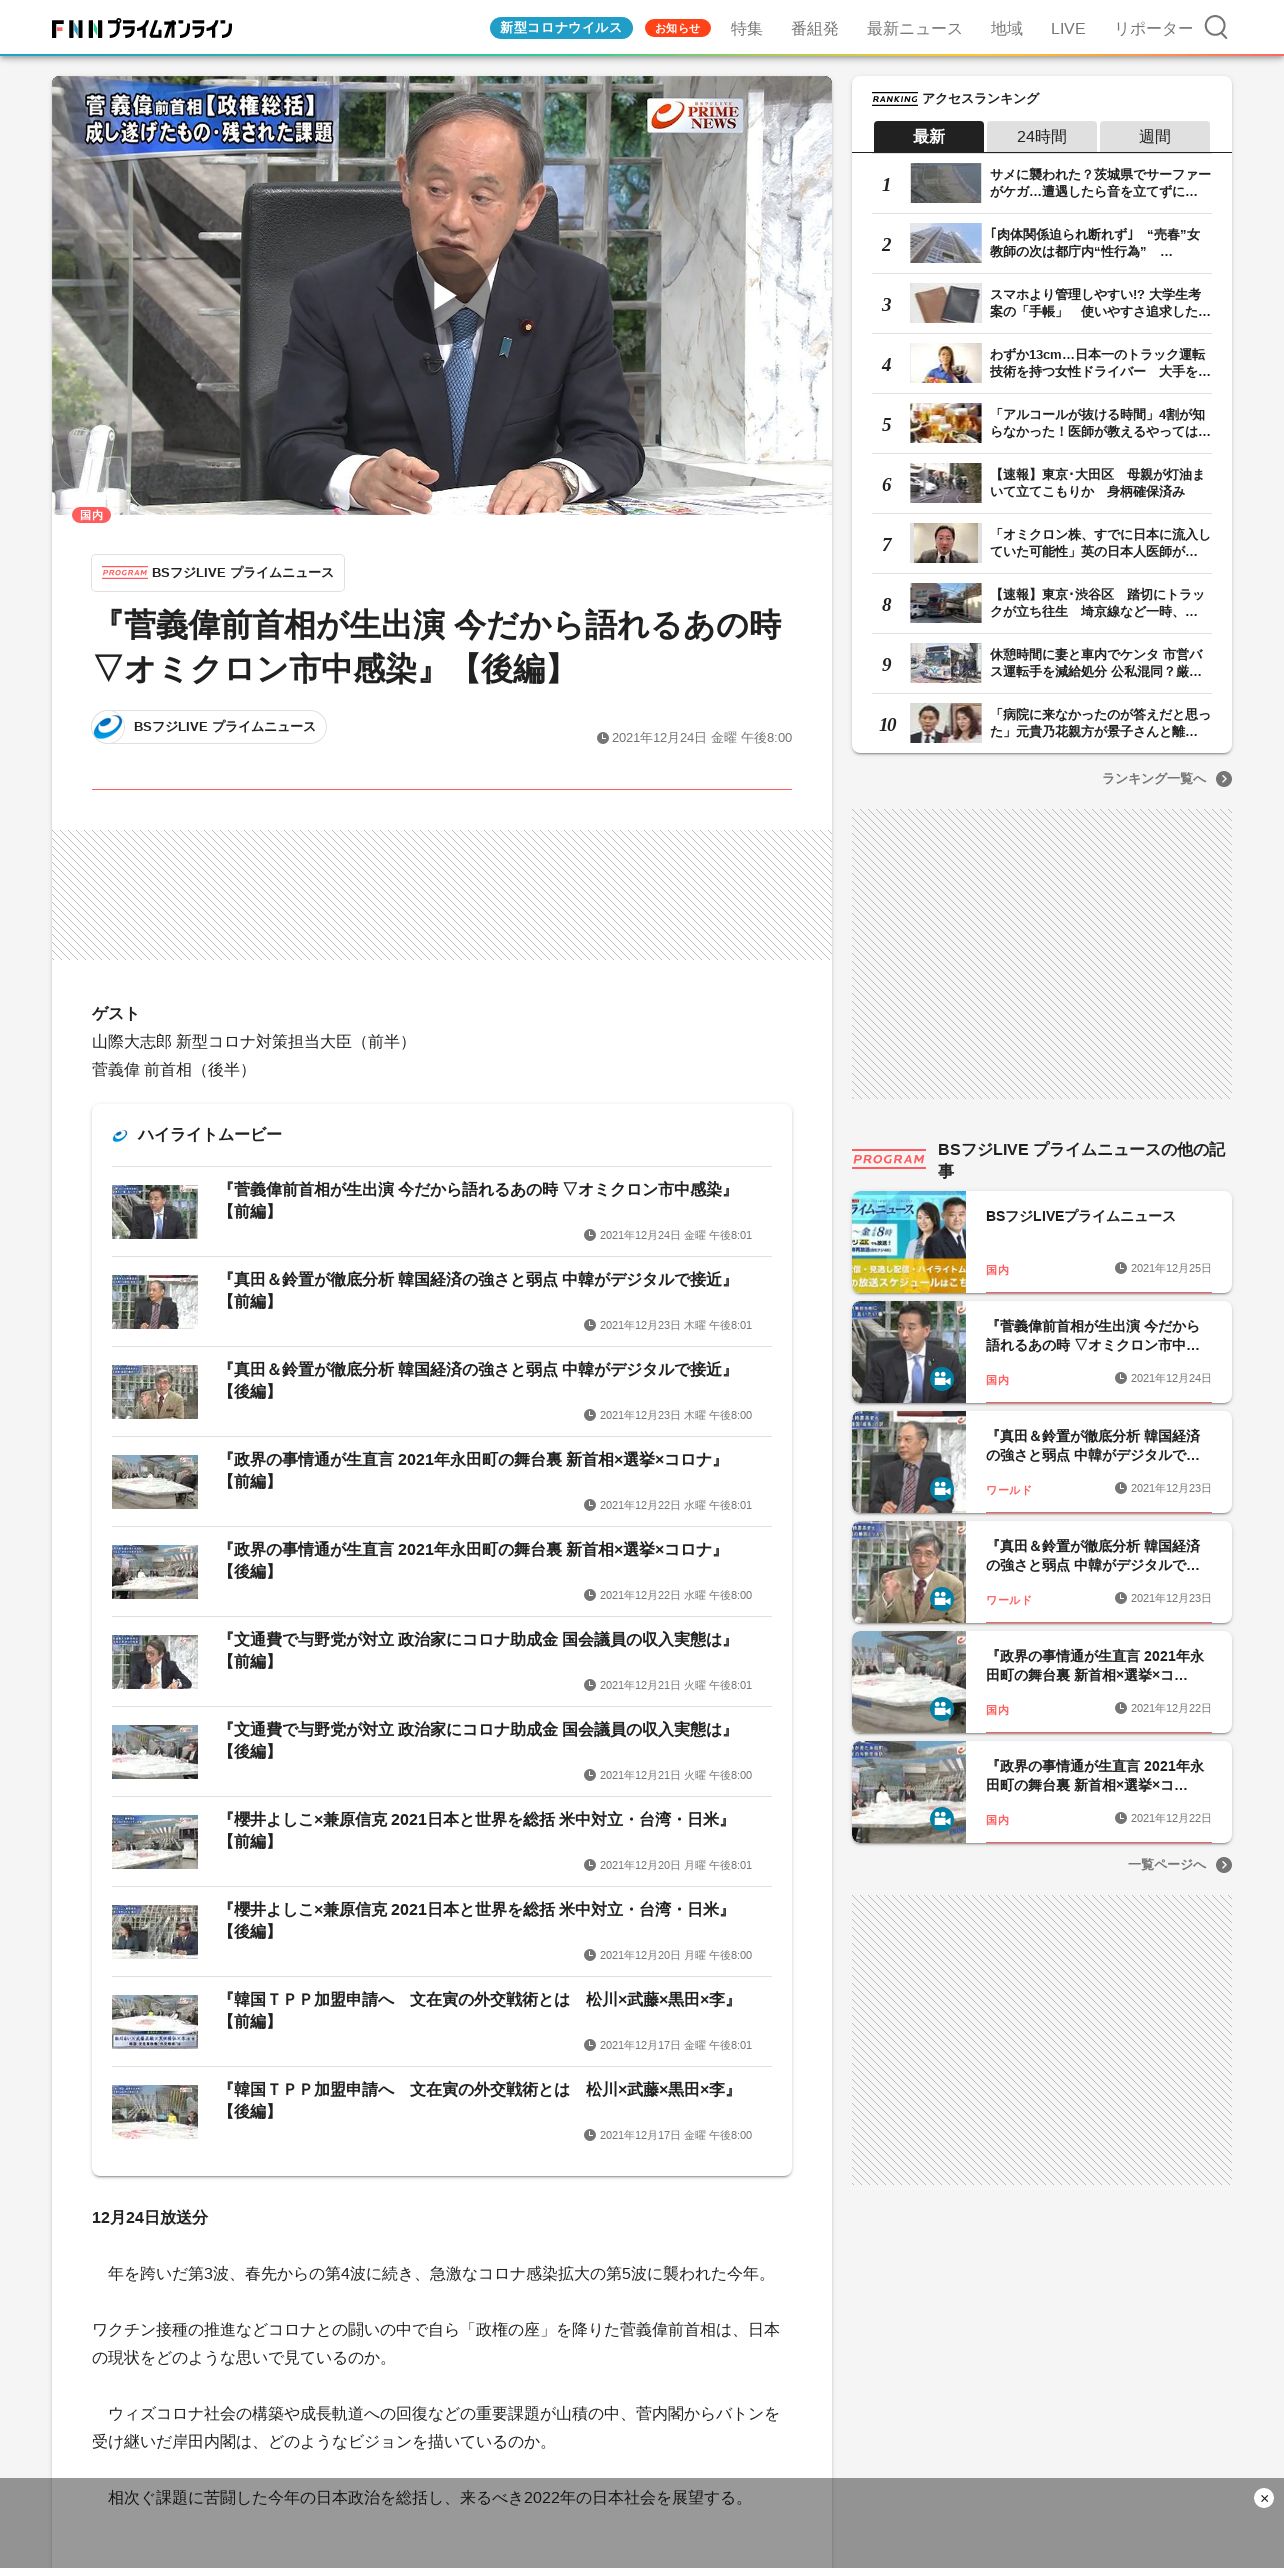Open the search magnifier icon
1284x2568 pixels.
point(1215,27)
